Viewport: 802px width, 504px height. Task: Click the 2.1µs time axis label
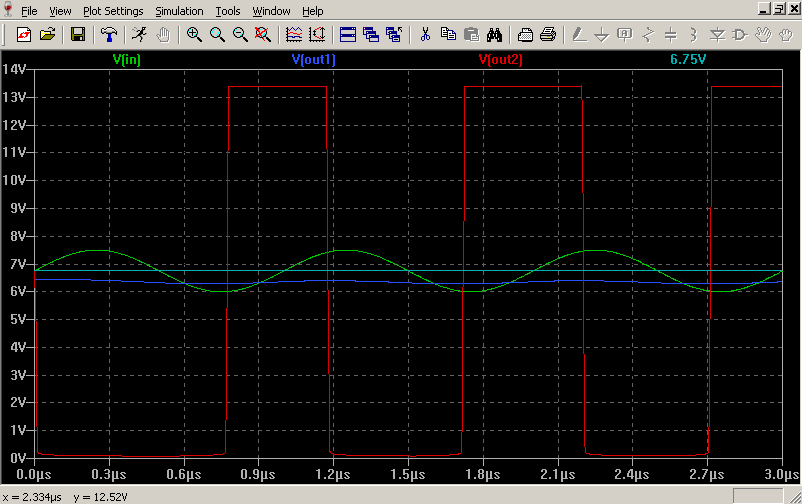pyautogui.click(x=558, y=474)
